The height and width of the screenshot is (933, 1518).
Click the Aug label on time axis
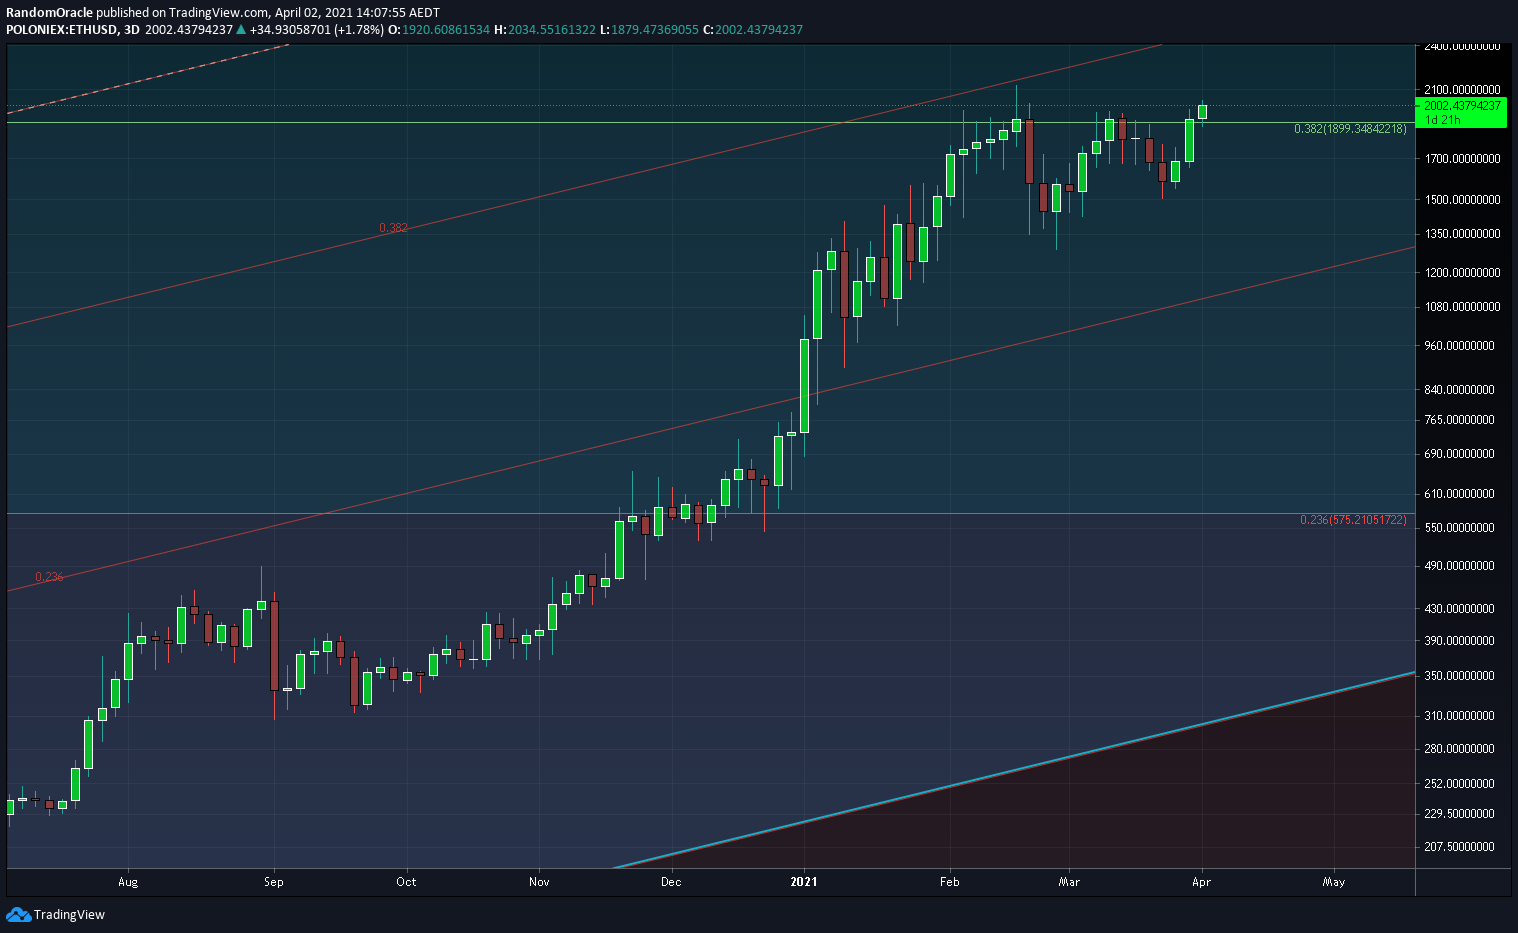[x=128, y=882]
